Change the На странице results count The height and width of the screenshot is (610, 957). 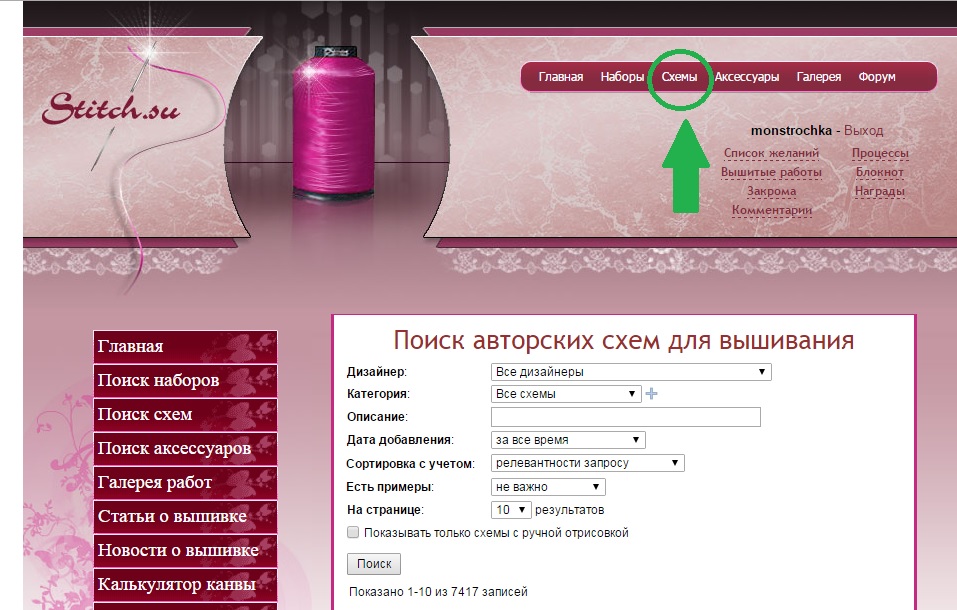(x=511, y=510)
